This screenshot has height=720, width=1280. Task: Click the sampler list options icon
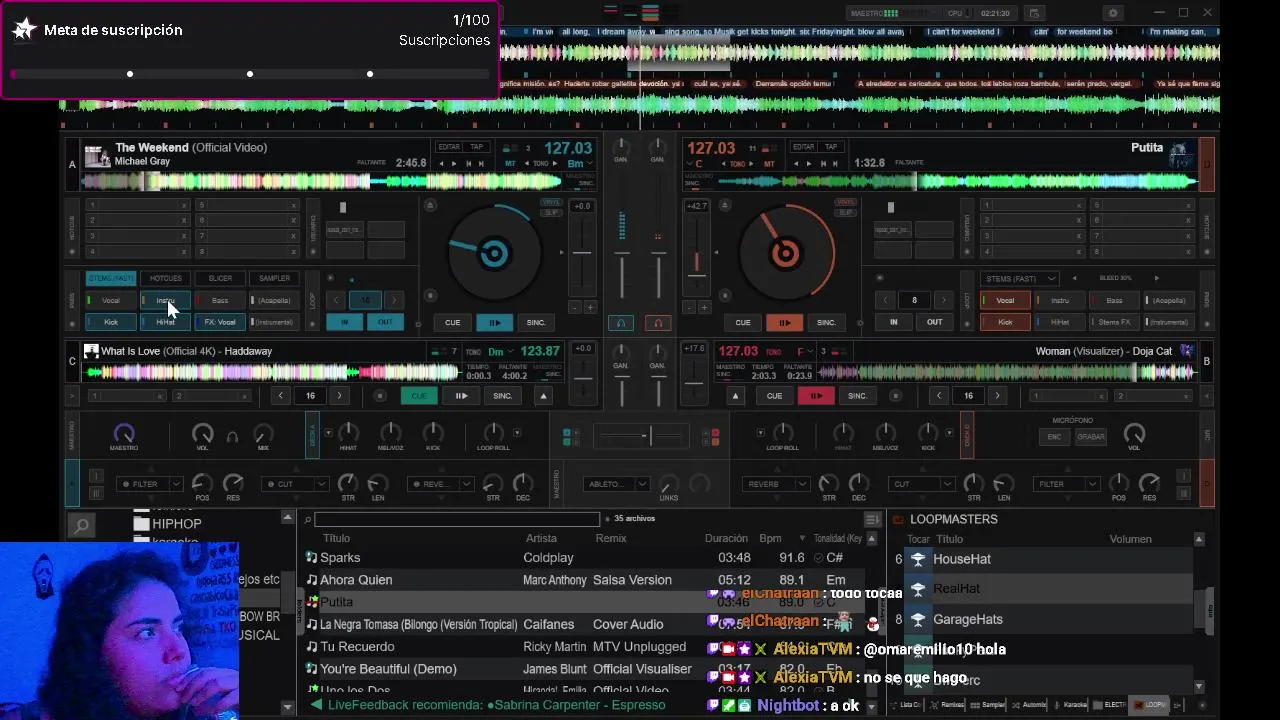pyautogui.click(x=872, y=519)
